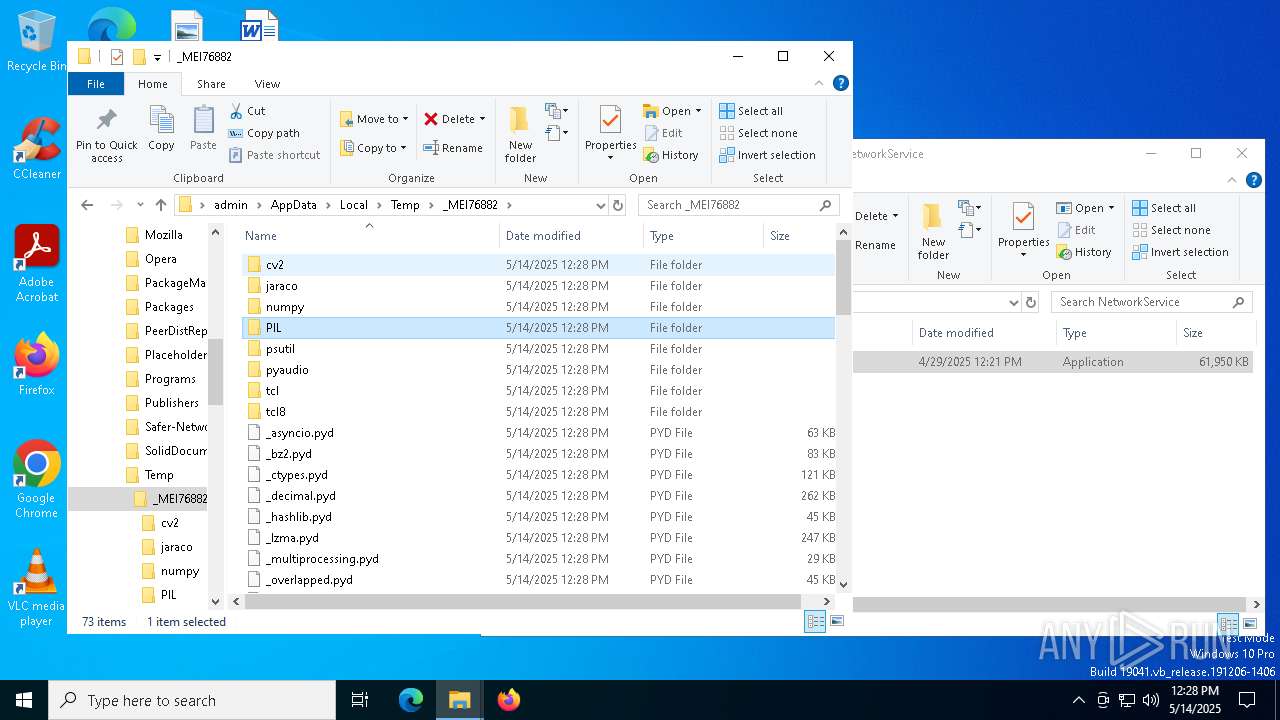
Task: Refresh the _MEI76882 folder view
Action: [x=618, y=205]
